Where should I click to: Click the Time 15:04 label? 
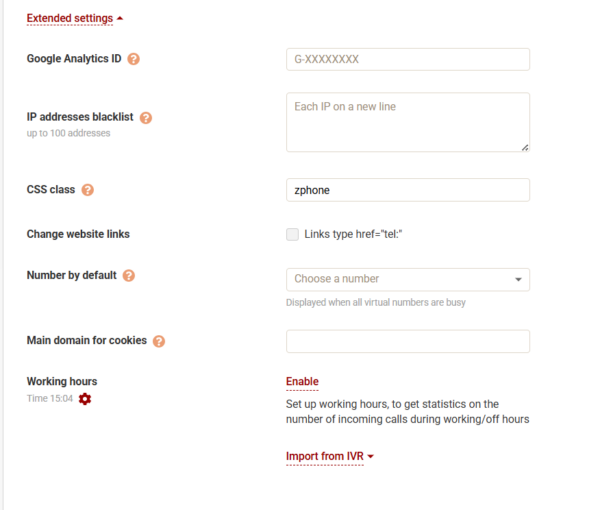click(49, 399)
